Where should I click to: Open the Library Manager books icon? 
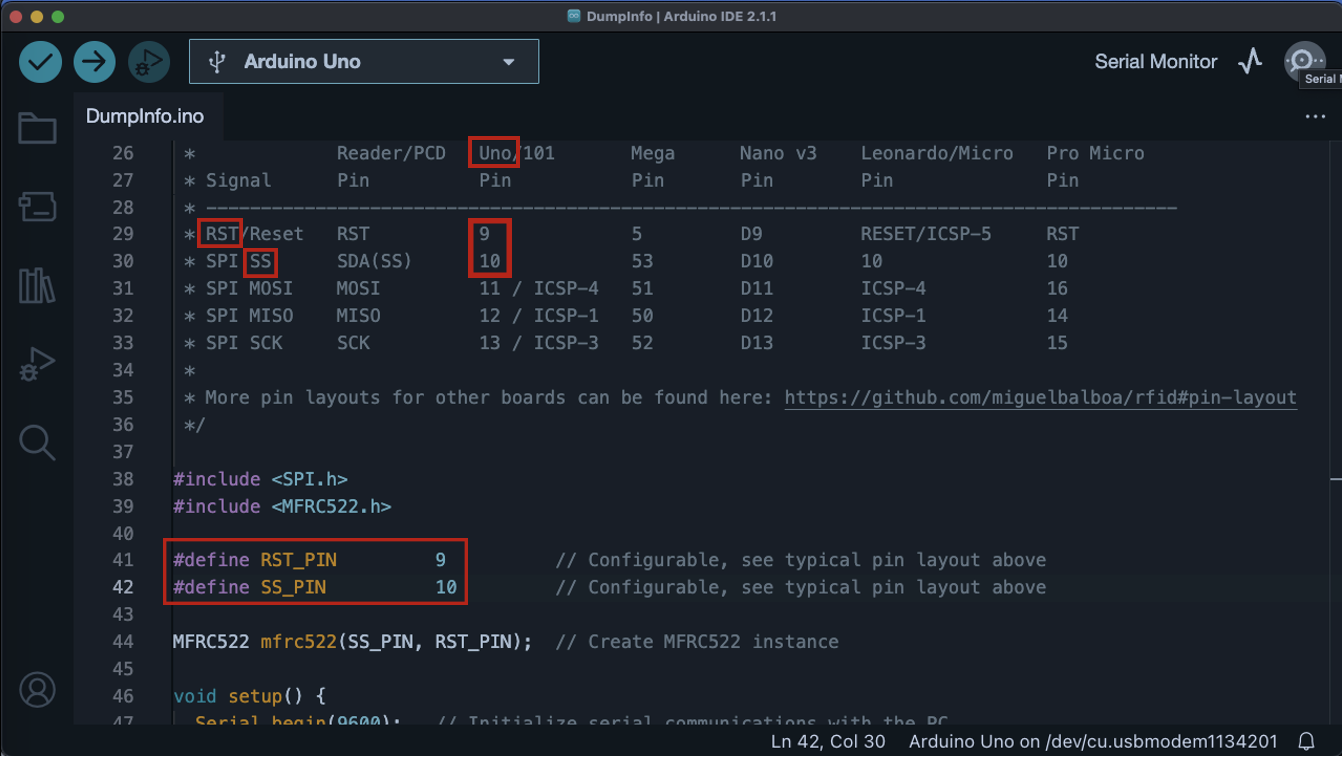point(37,286)
